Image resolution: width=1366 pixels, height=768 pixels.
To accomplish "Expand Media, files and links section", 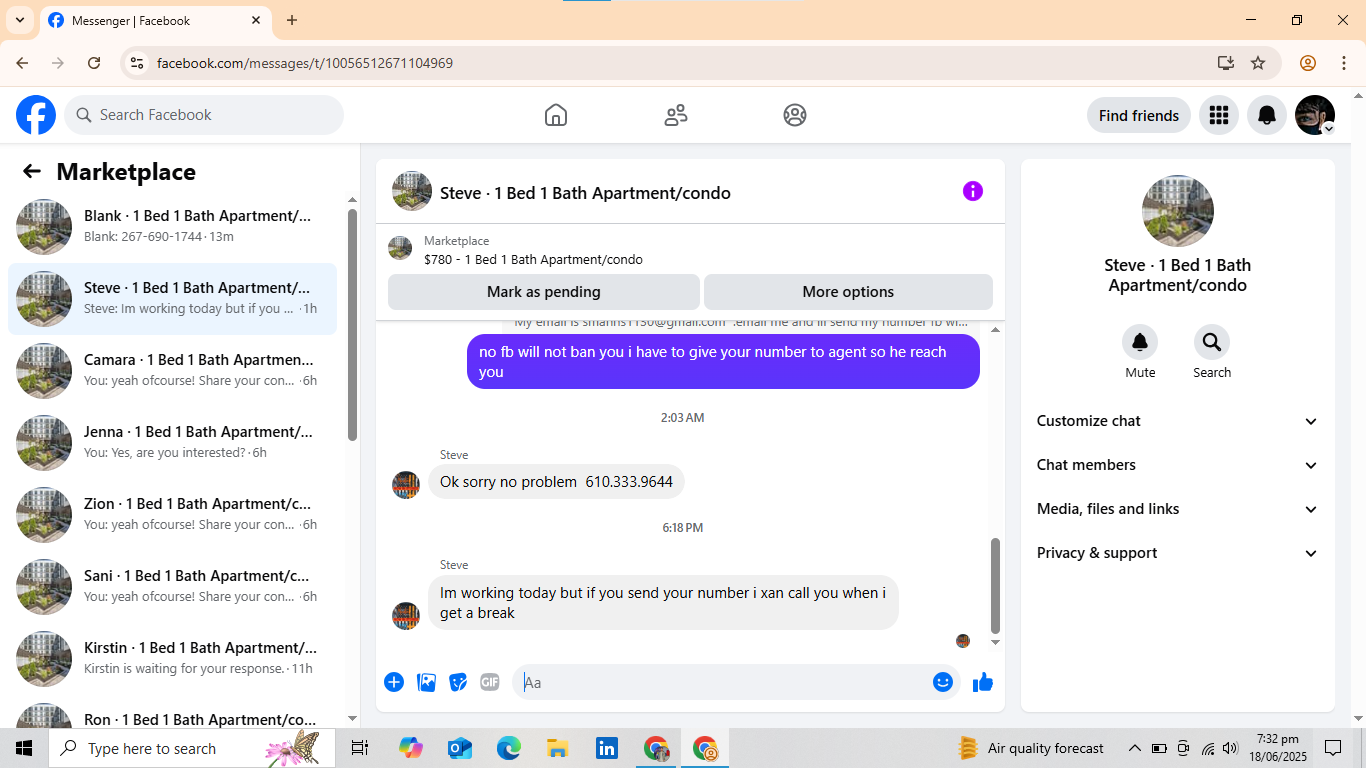I will tap(1178, 509).
